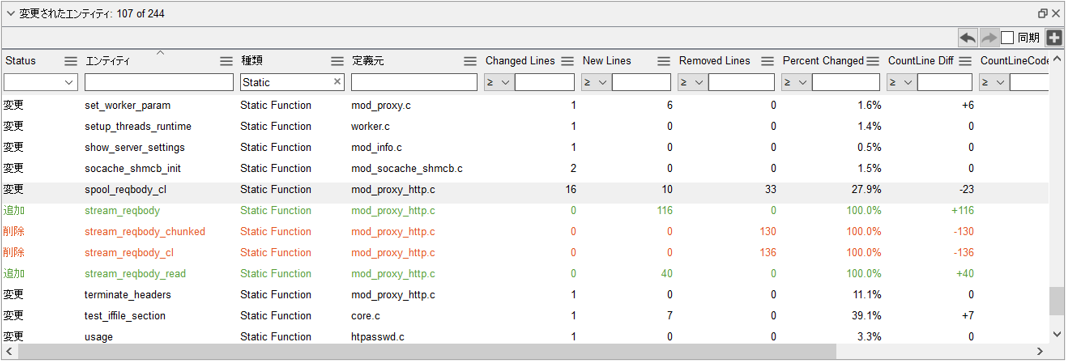Open the Changed Lines column menu icon

tap(567, 61)
